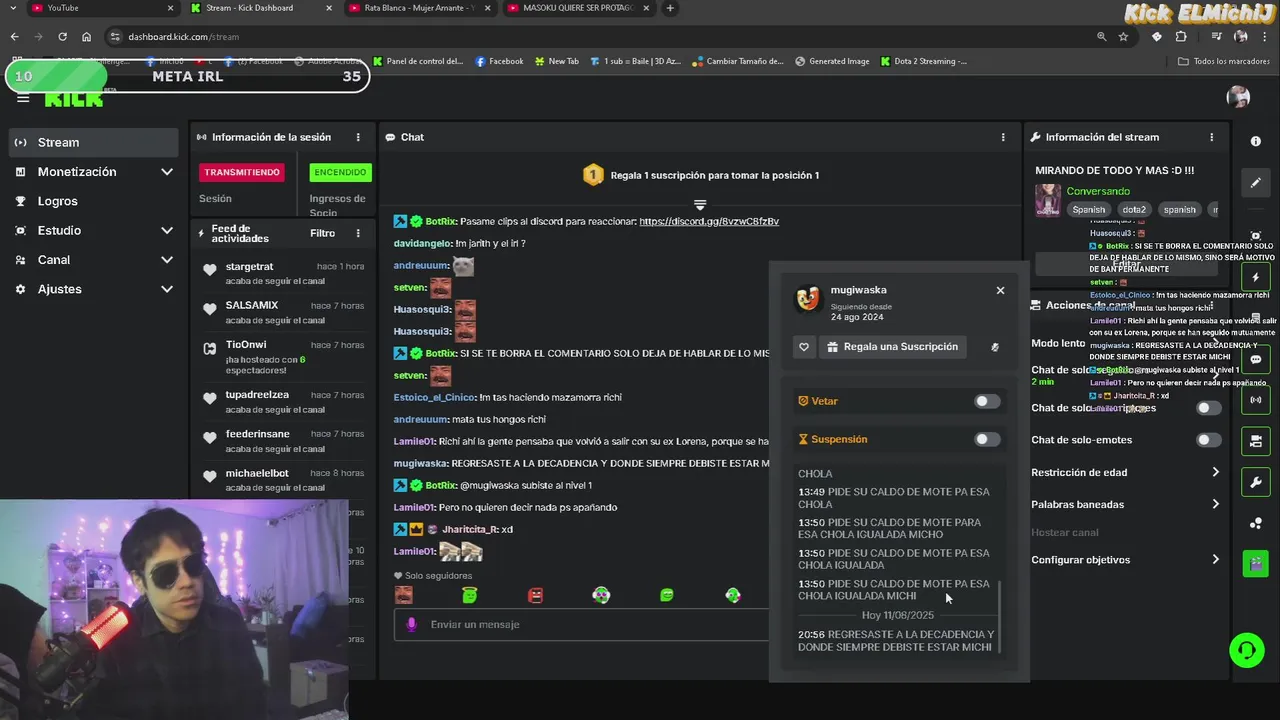Open Configurar objetivos settings
The height and width of the screenshot is (720, 1280).
1126,559
